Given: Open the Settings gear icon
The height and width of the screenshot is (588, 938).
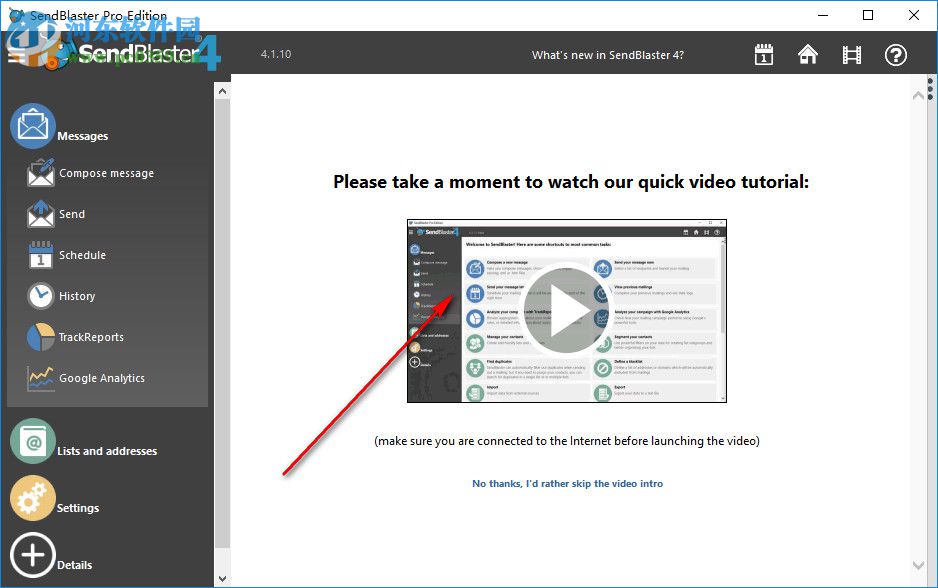Looking at the screenshot, I should pyautogui.click(x=33, y=498).
